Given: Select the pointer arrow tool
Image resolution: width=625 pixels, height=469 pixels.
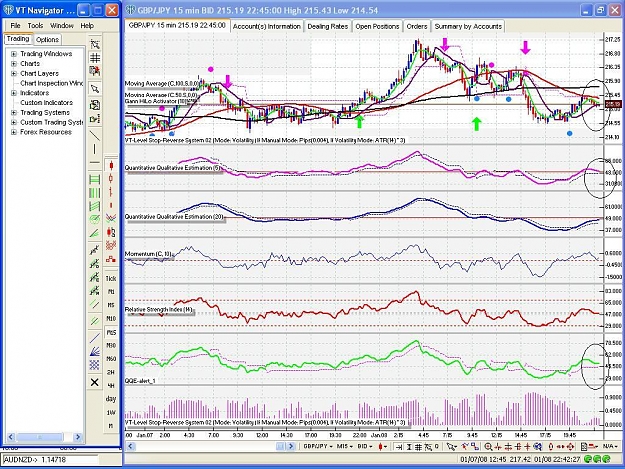Looking at the screenshot, I should click(95, 88).
